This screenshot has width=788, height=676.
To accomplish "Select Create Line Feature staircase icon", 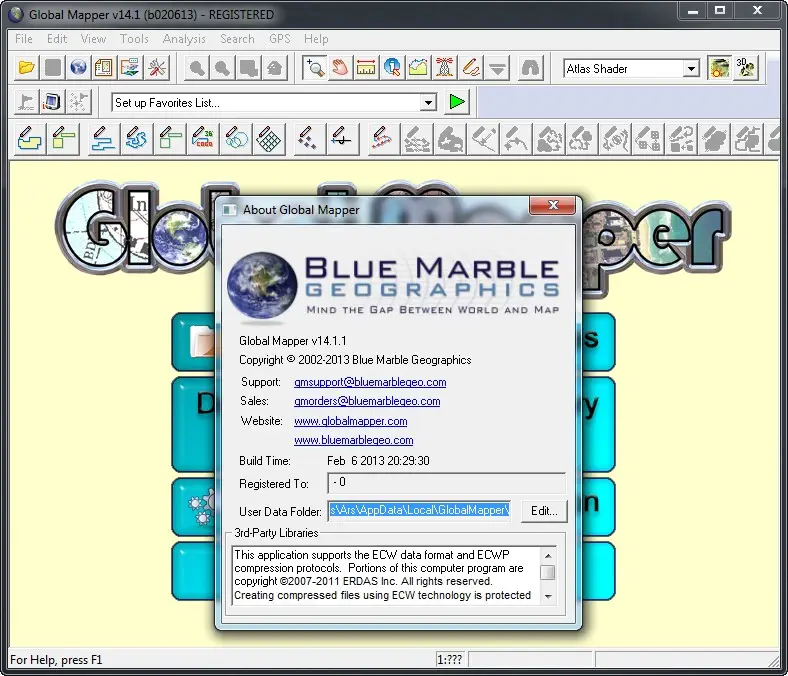I will point(103,138).
